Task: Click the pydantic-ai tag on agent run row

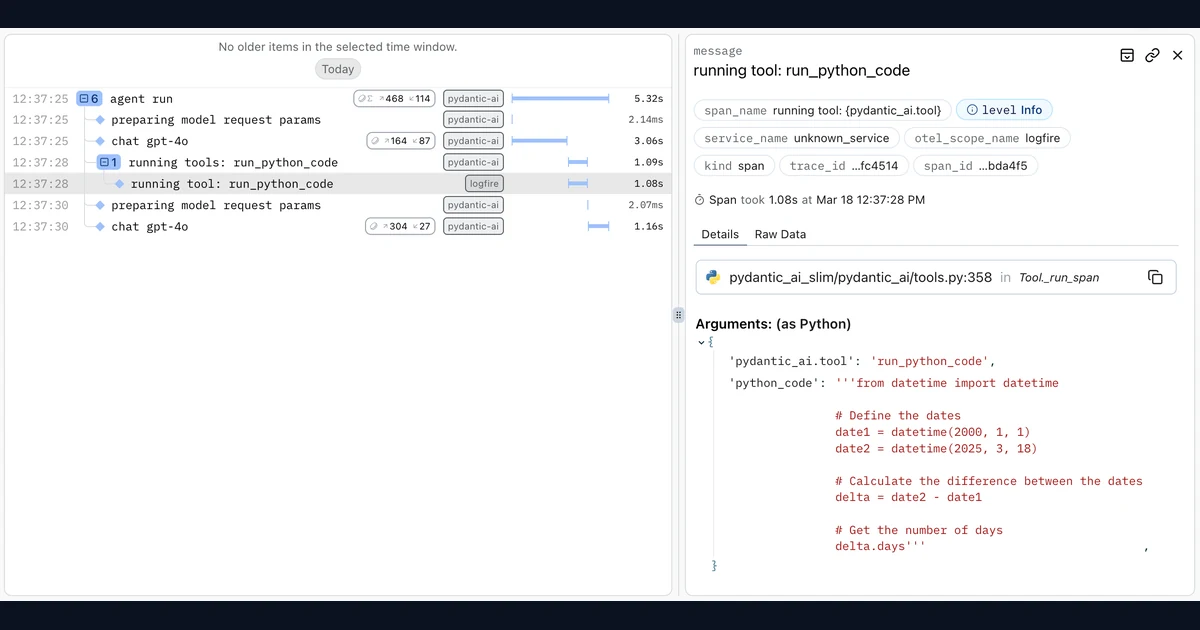Action: (x=473, y=99)
